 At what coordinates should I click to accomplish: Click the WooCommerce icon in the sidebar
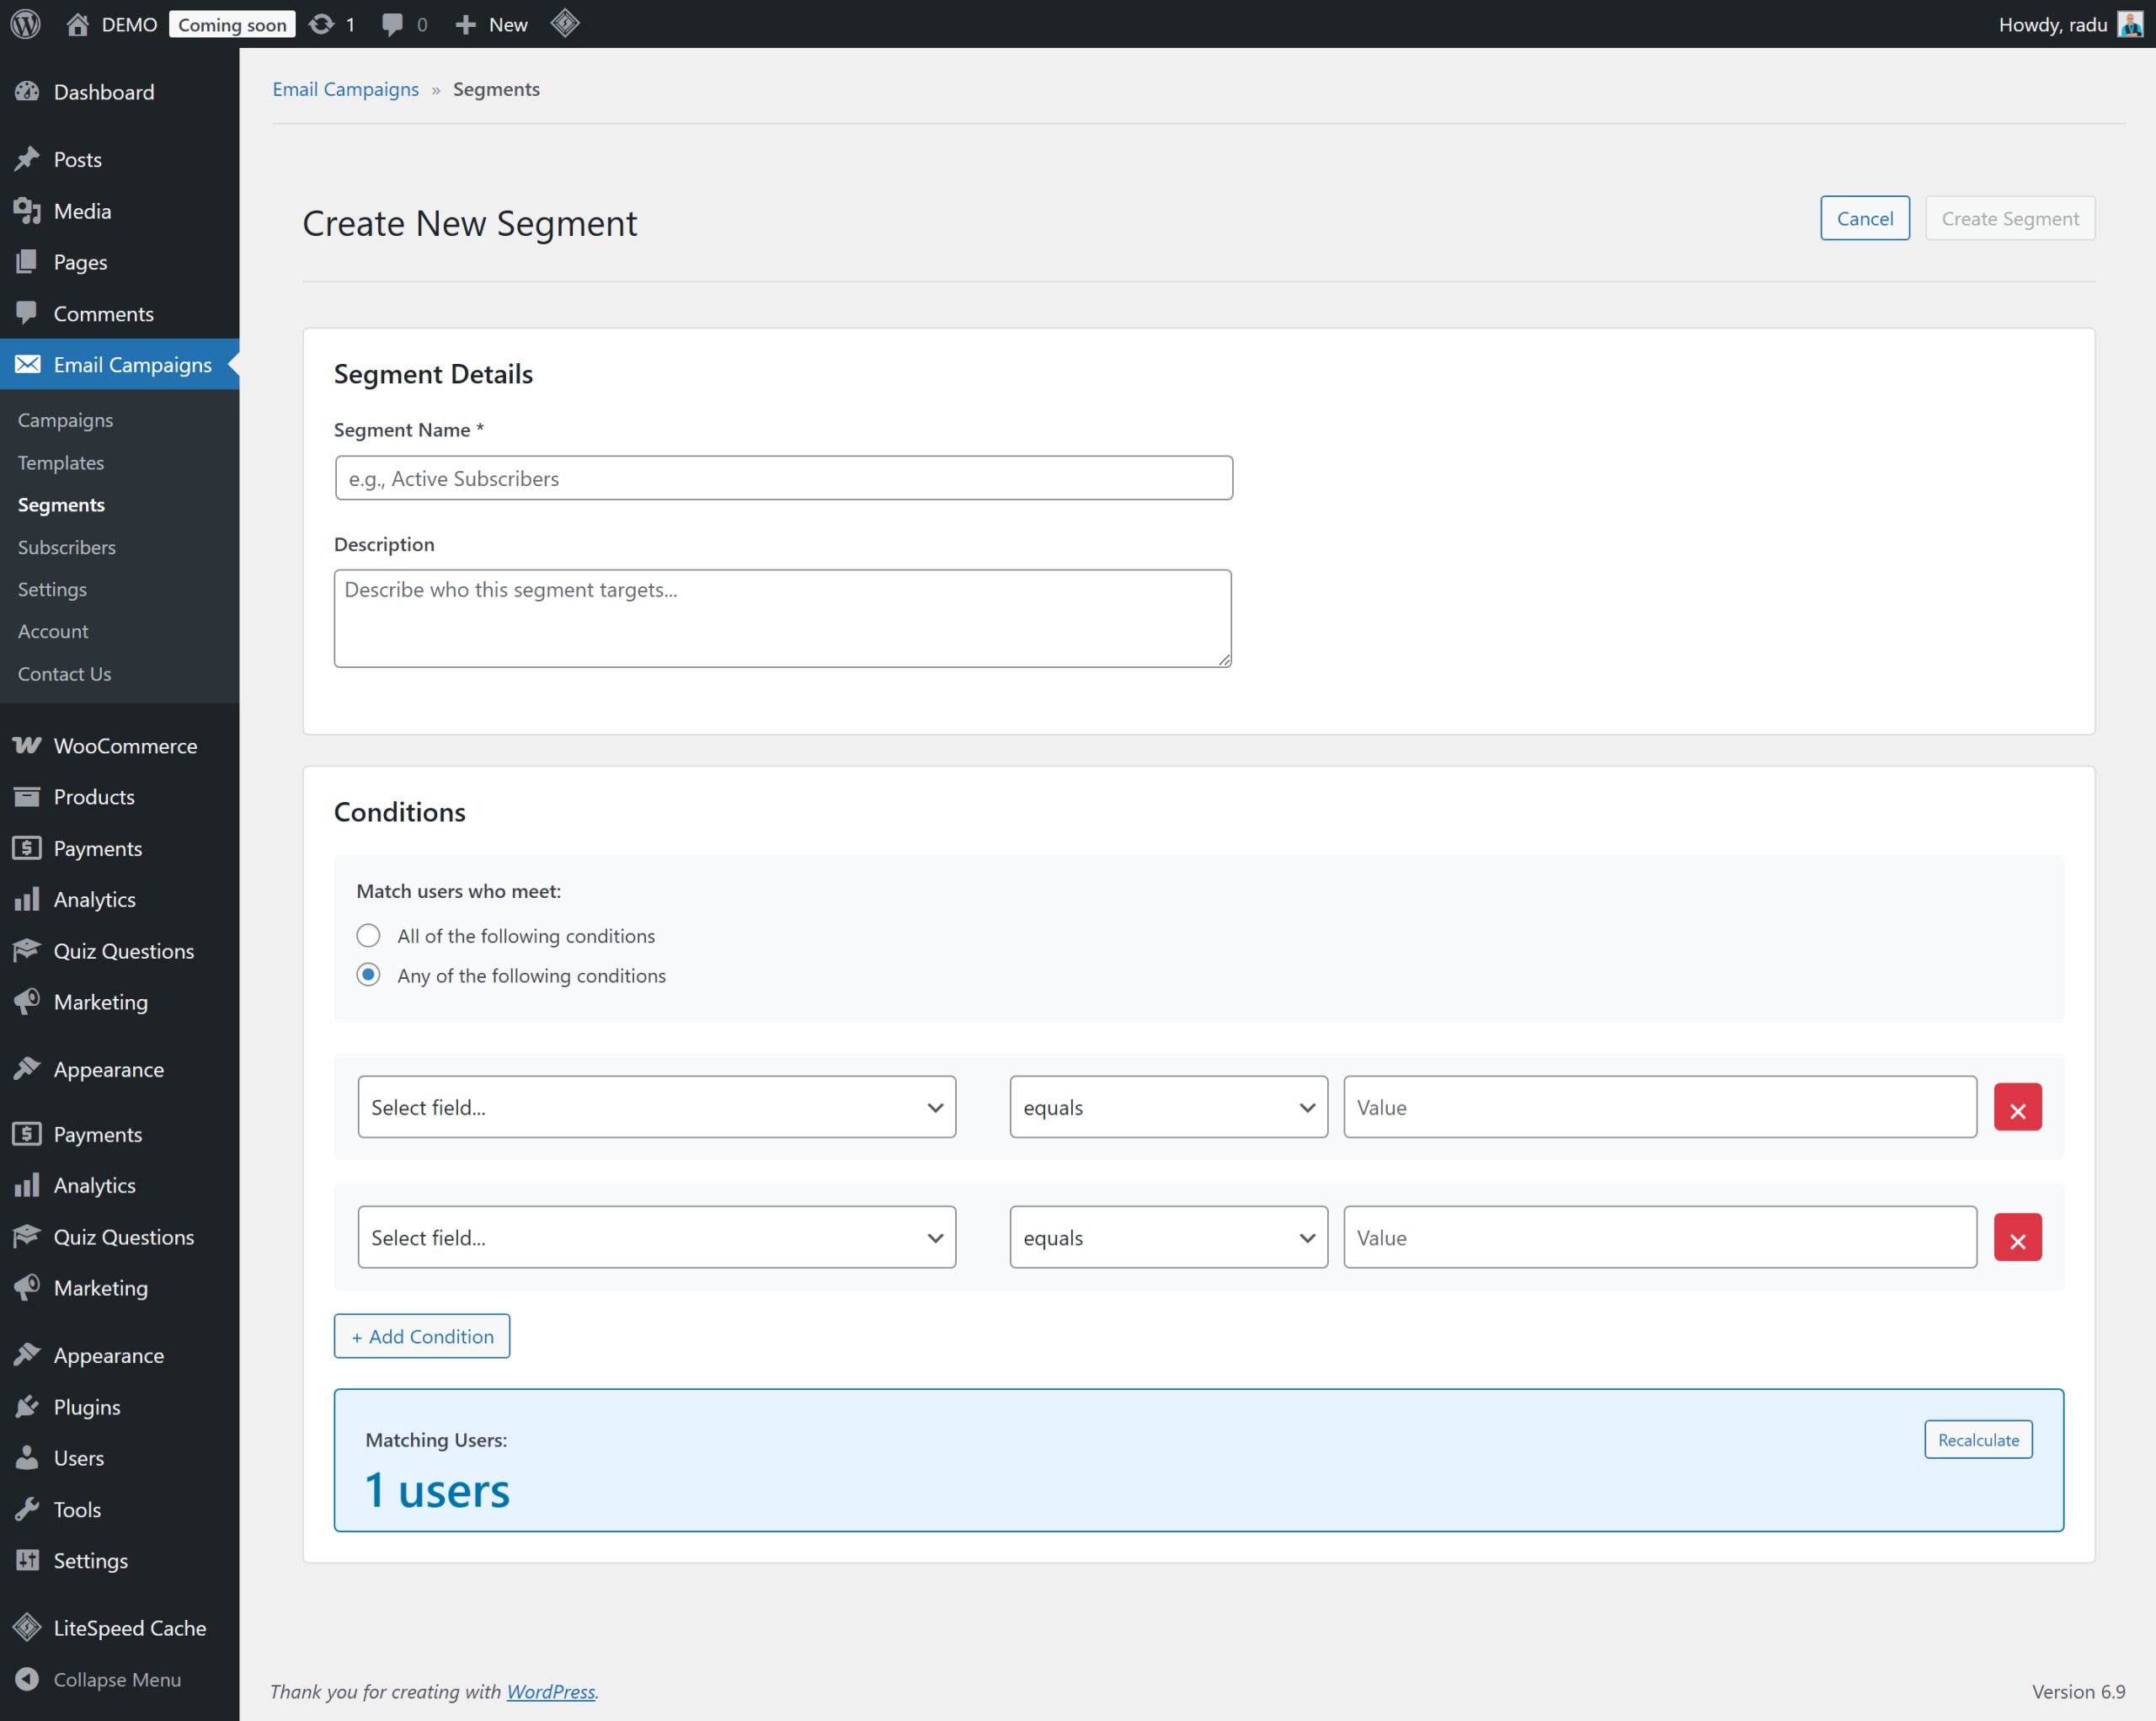pos(27,745)
